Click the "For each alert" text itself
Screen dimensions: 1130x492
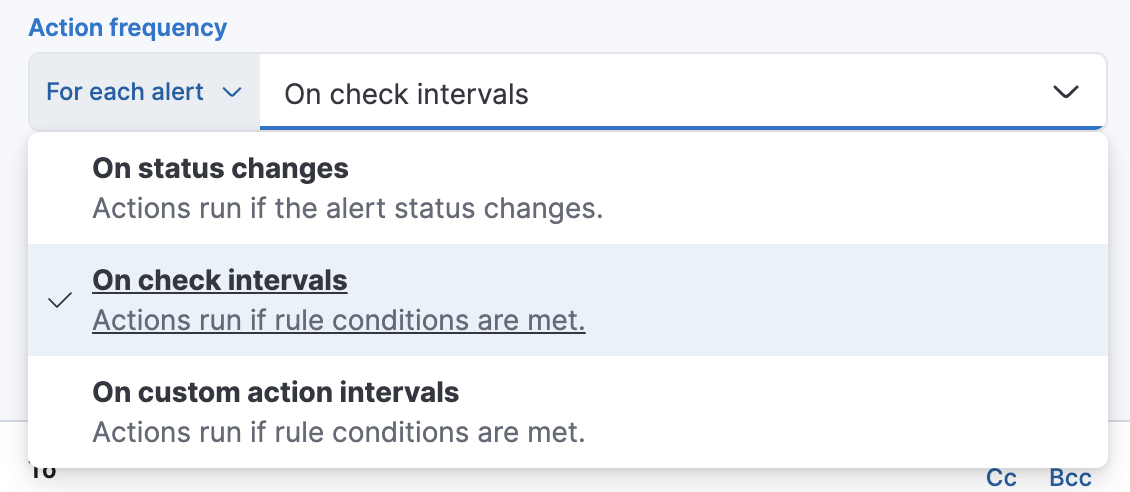(x=125, y=92)
